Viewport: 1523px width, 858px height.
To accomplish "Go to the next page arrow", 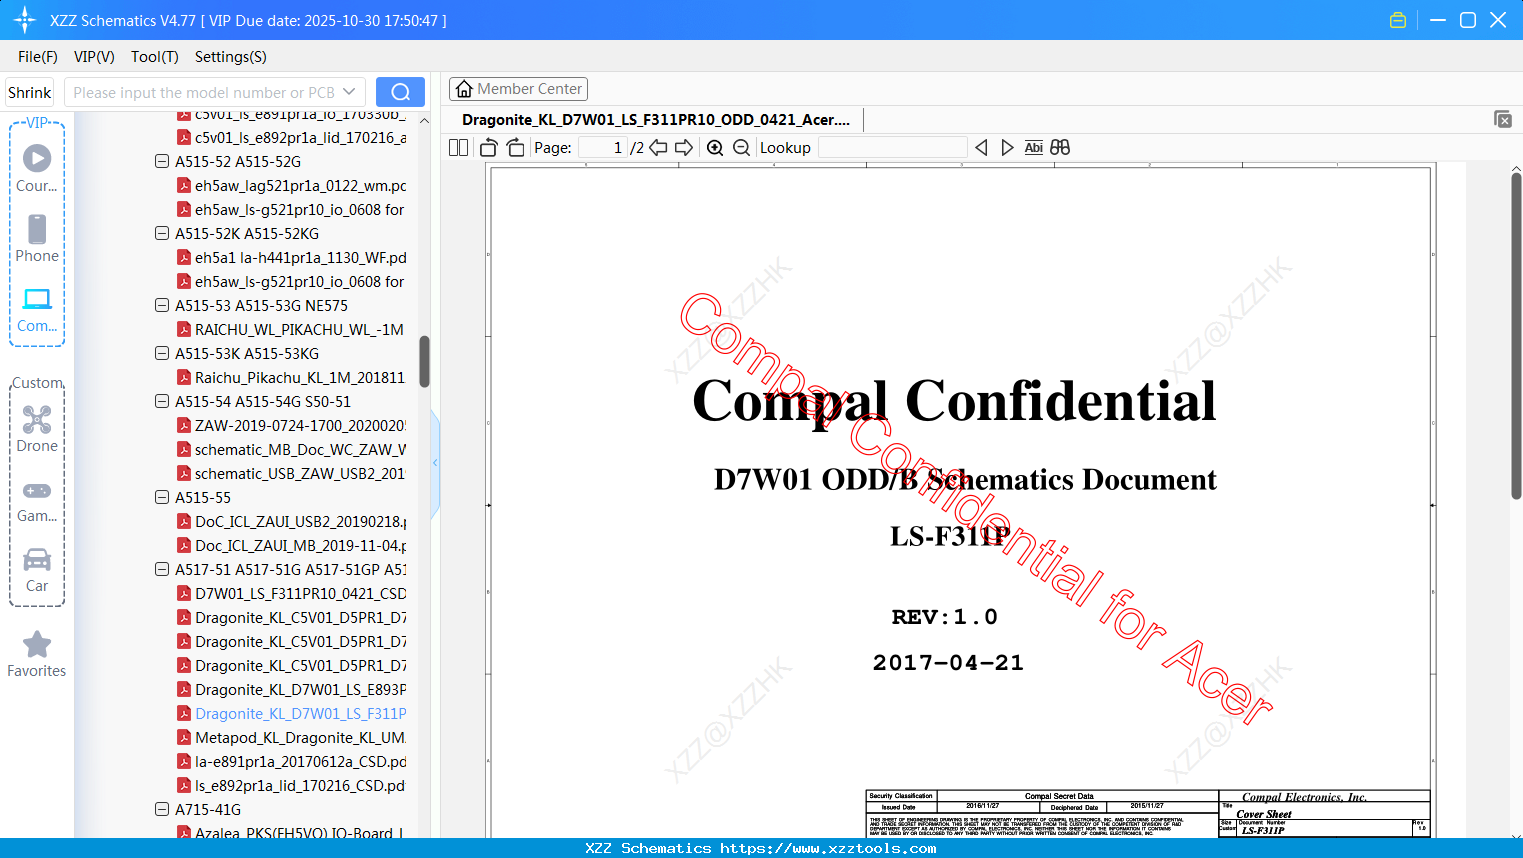I will coord(684,148).
